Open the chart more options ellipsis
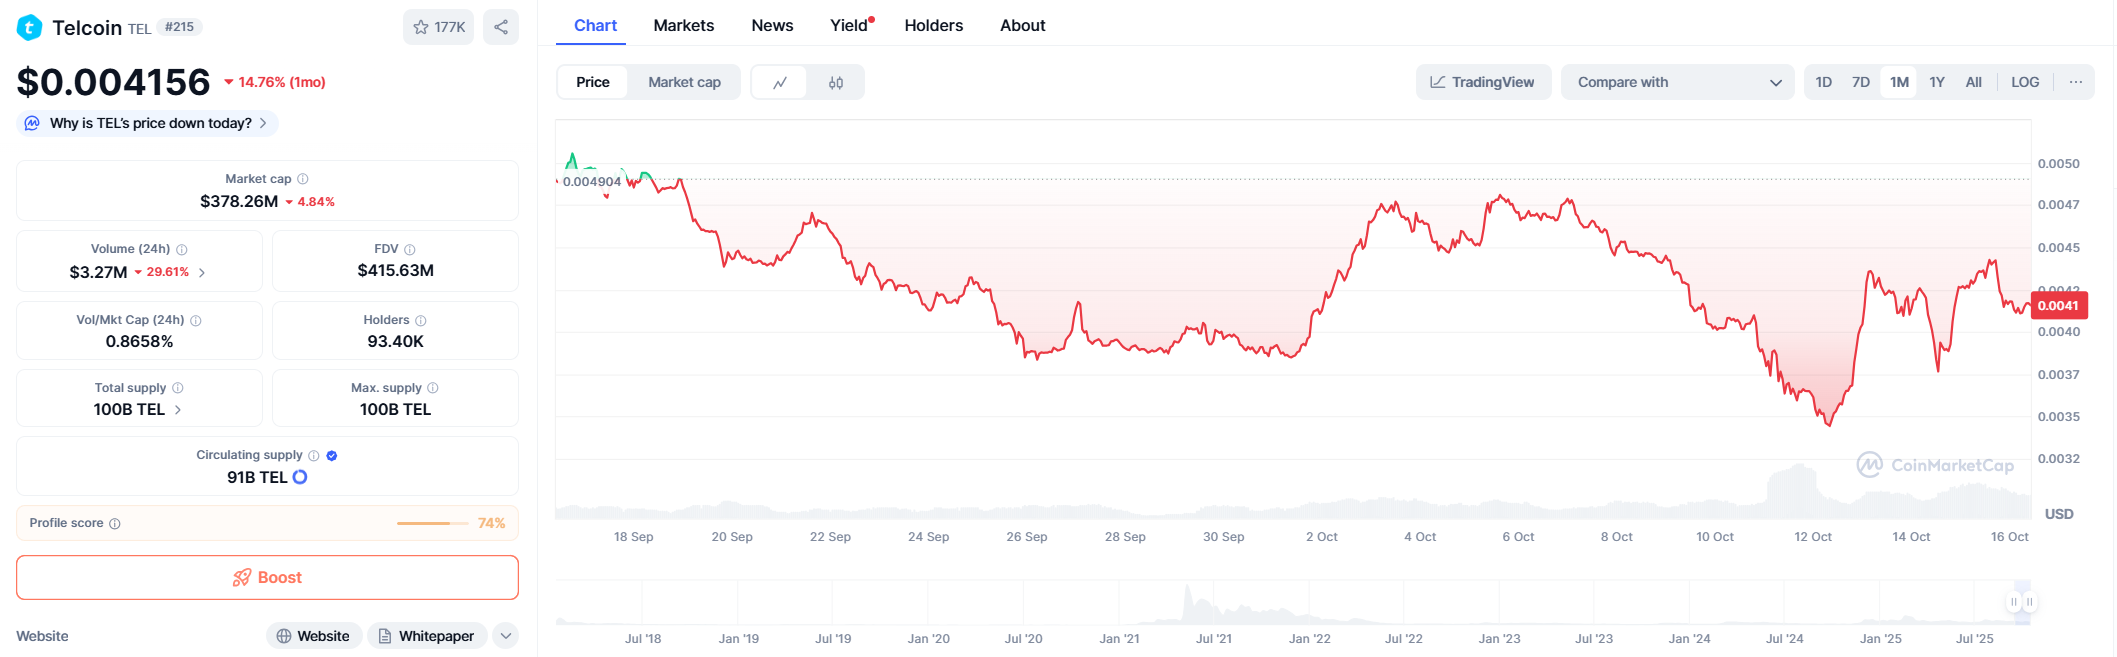 click(x=2076, y=83)
